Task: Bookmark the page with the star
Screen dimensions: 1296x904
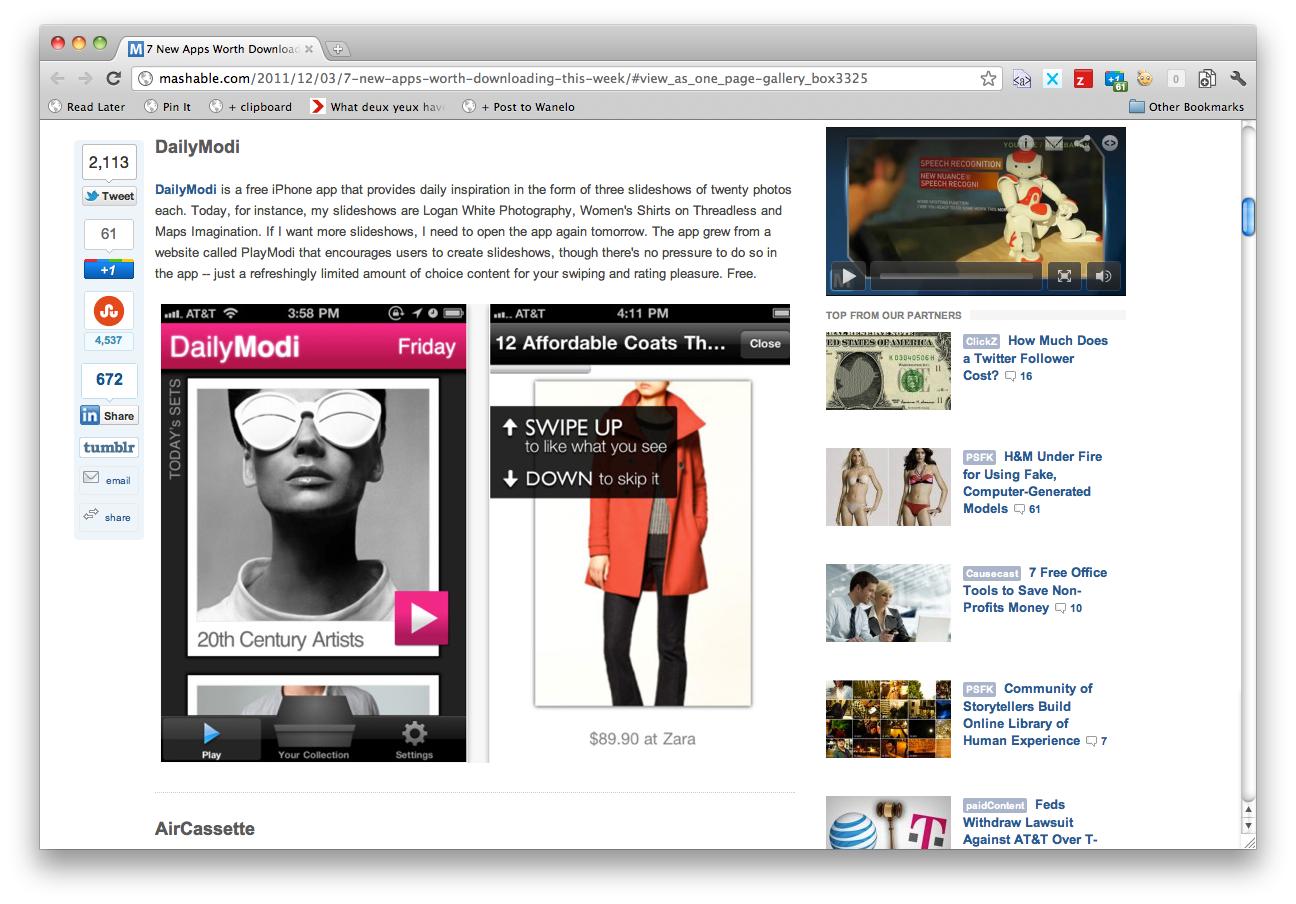Action: click(x=988, y=77)
